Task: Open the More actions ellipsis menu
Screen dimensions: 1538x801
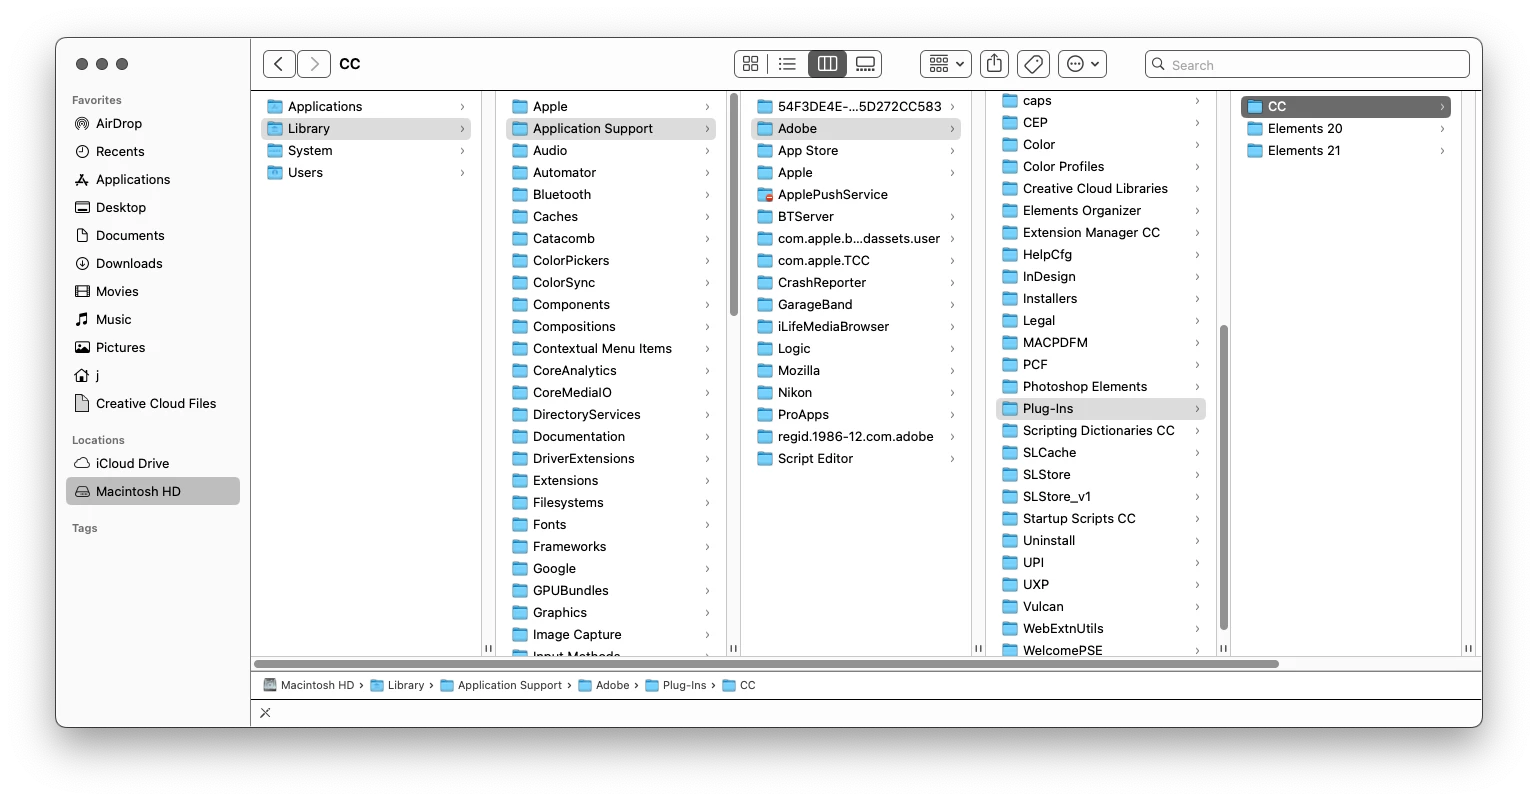Action: [1082, 64]
